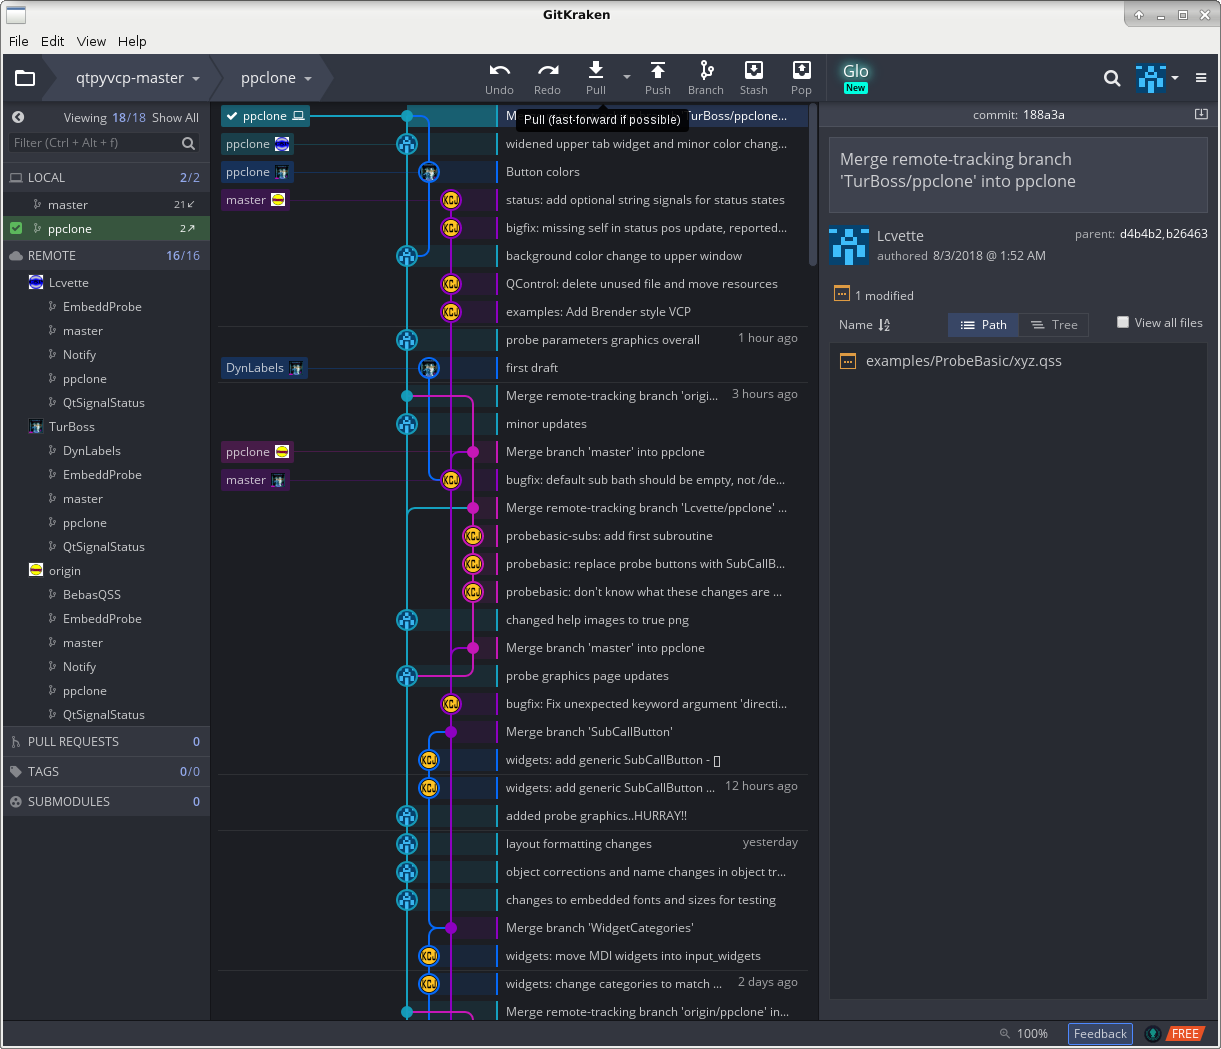This screenshot has width=1221, height=1049.
Task: Click the zoom 100% indicator
Action: (1024, 1033)
